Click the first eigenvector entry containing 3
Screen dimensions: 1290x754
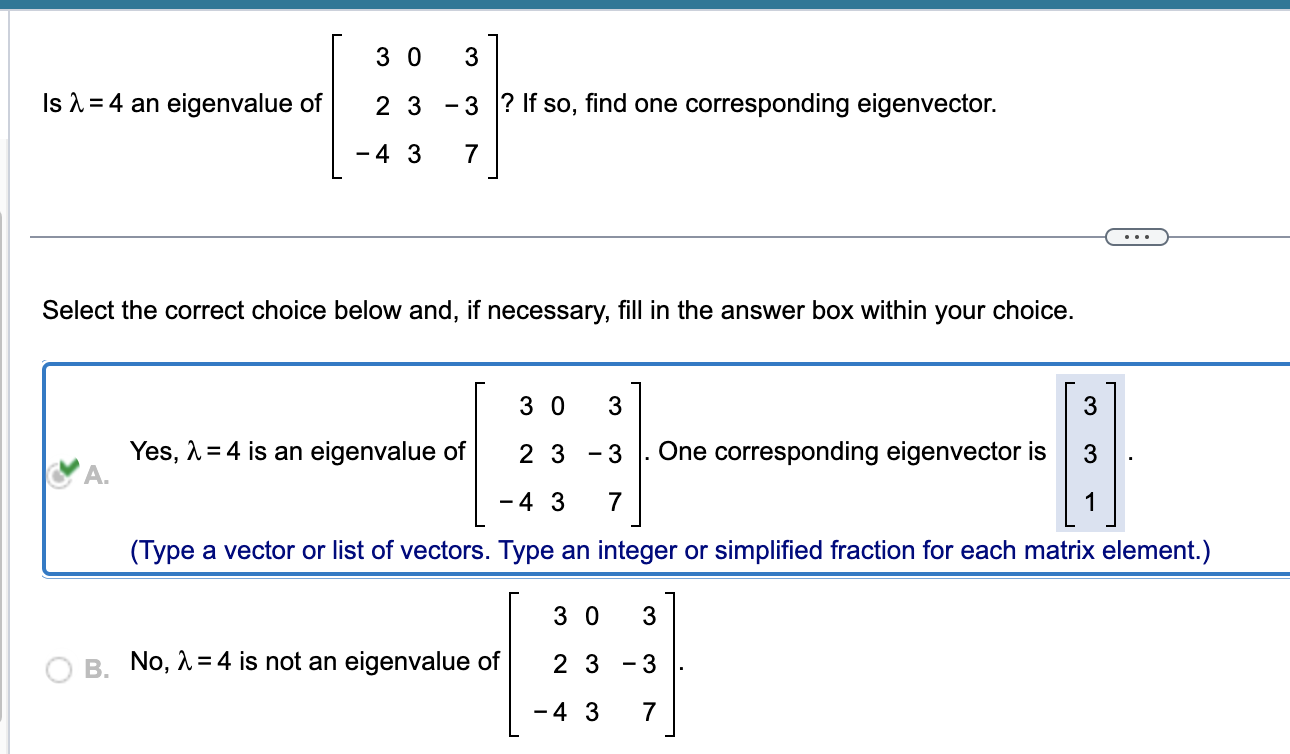pos(1089,406)
